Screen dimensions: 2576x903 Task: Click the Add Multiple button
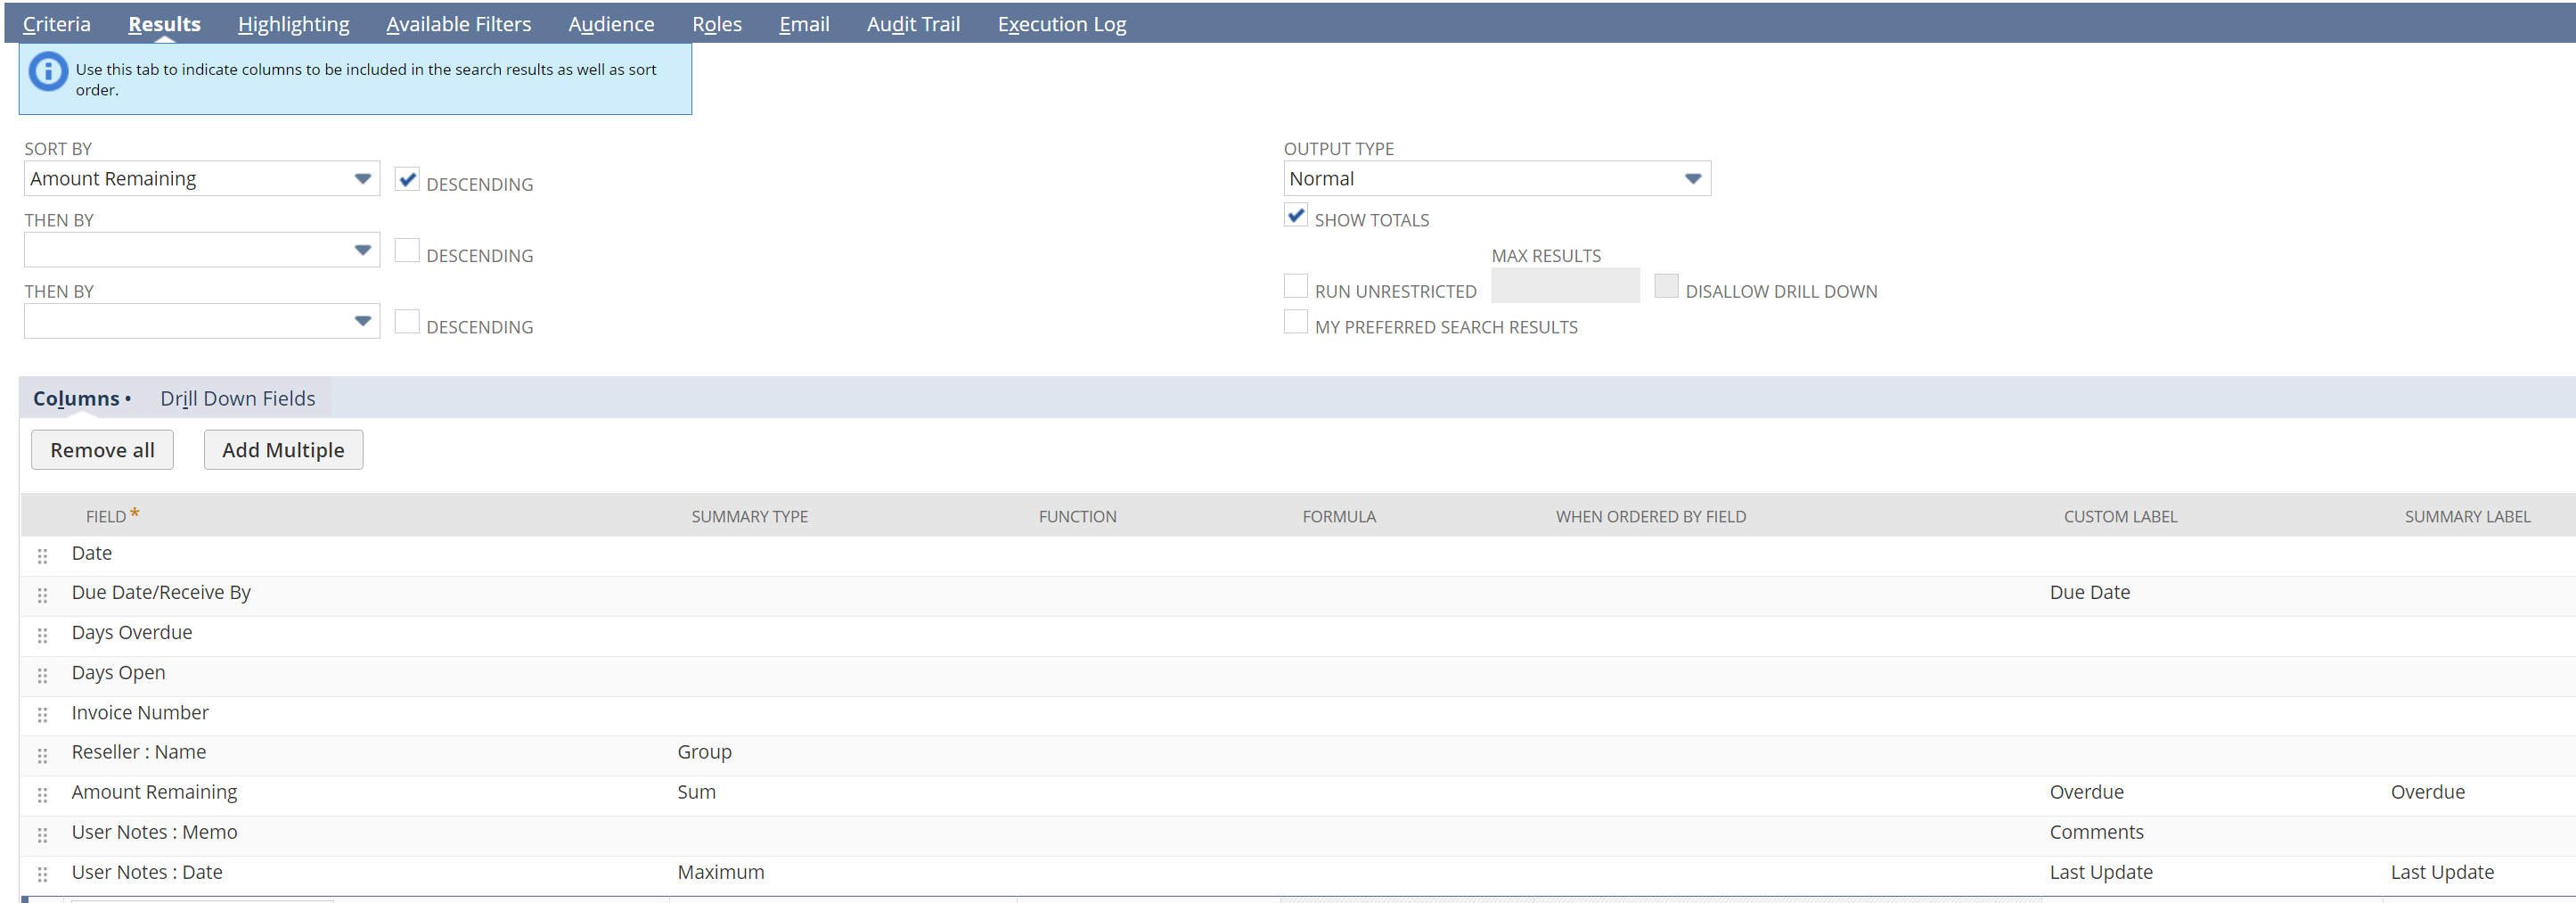(x=283, y=450)
